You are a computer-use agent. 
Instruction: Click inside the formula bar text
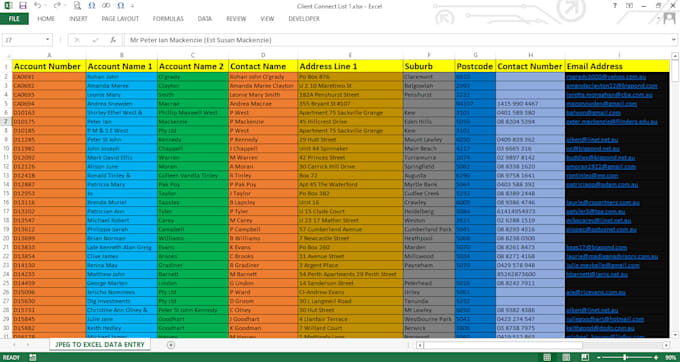[200, 40]
